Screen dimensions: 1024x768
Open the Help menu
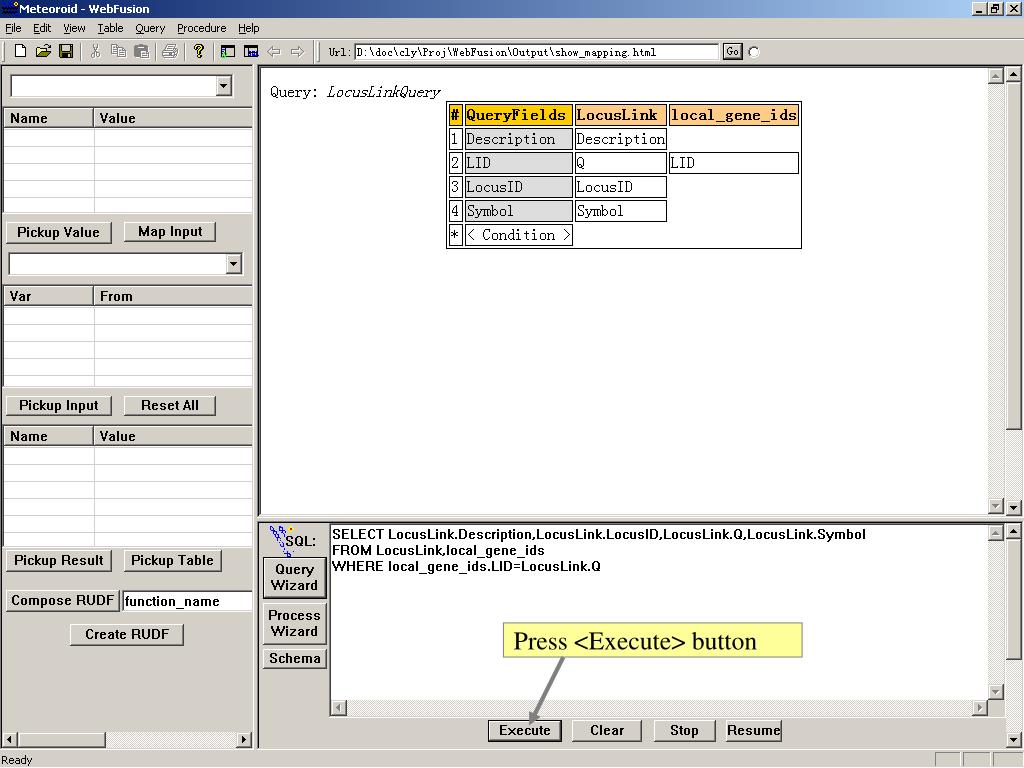(248, 28)
